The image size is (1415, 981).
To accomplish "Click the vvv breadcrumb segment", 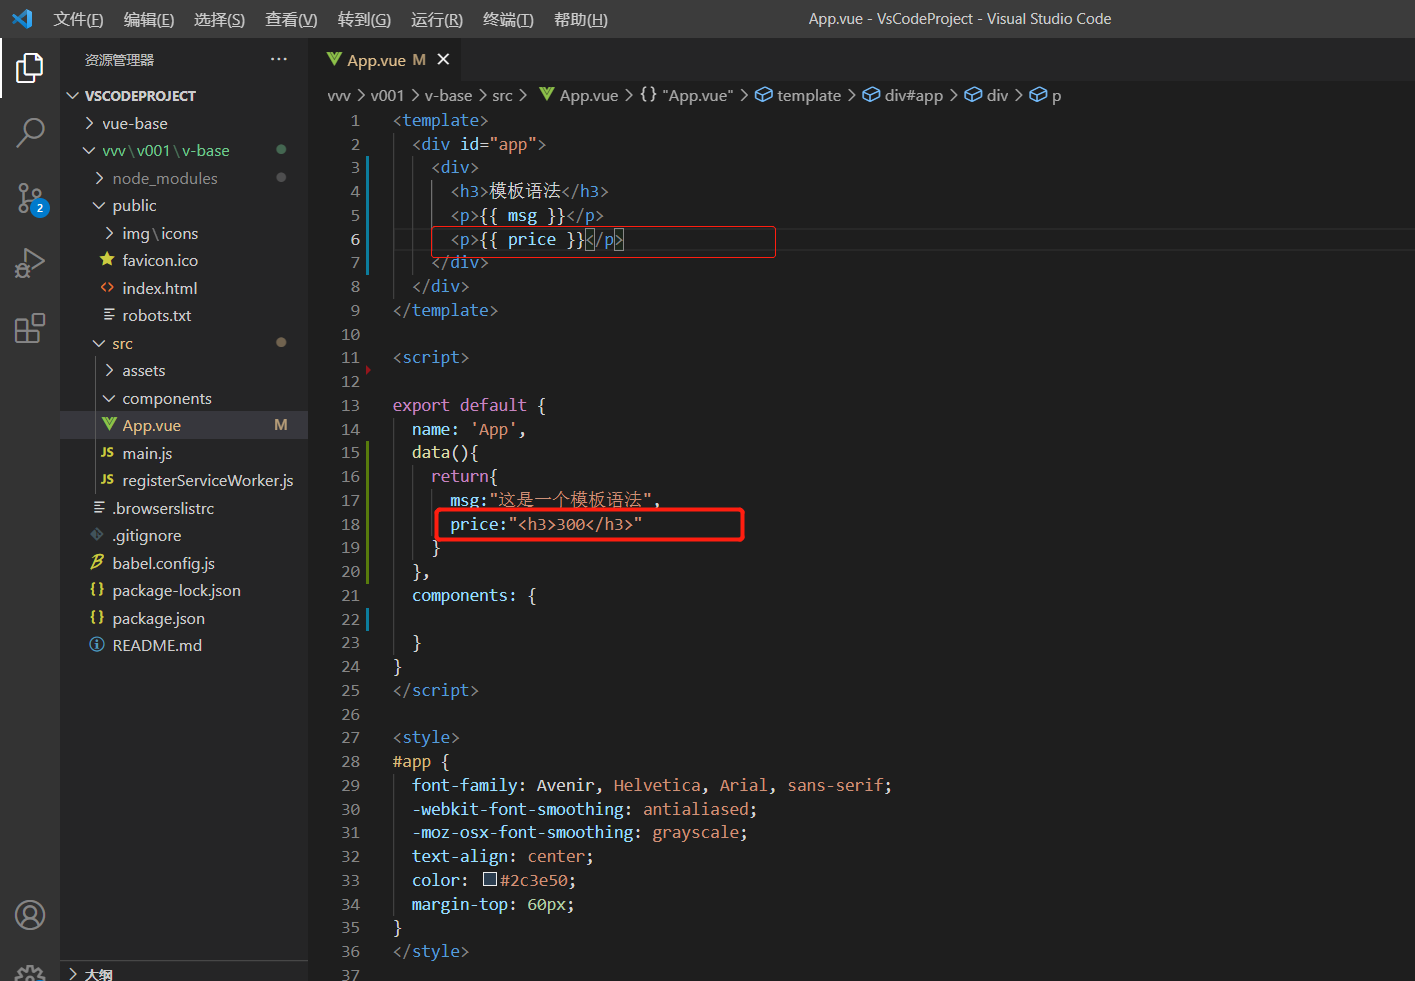I will pos(339,95).
